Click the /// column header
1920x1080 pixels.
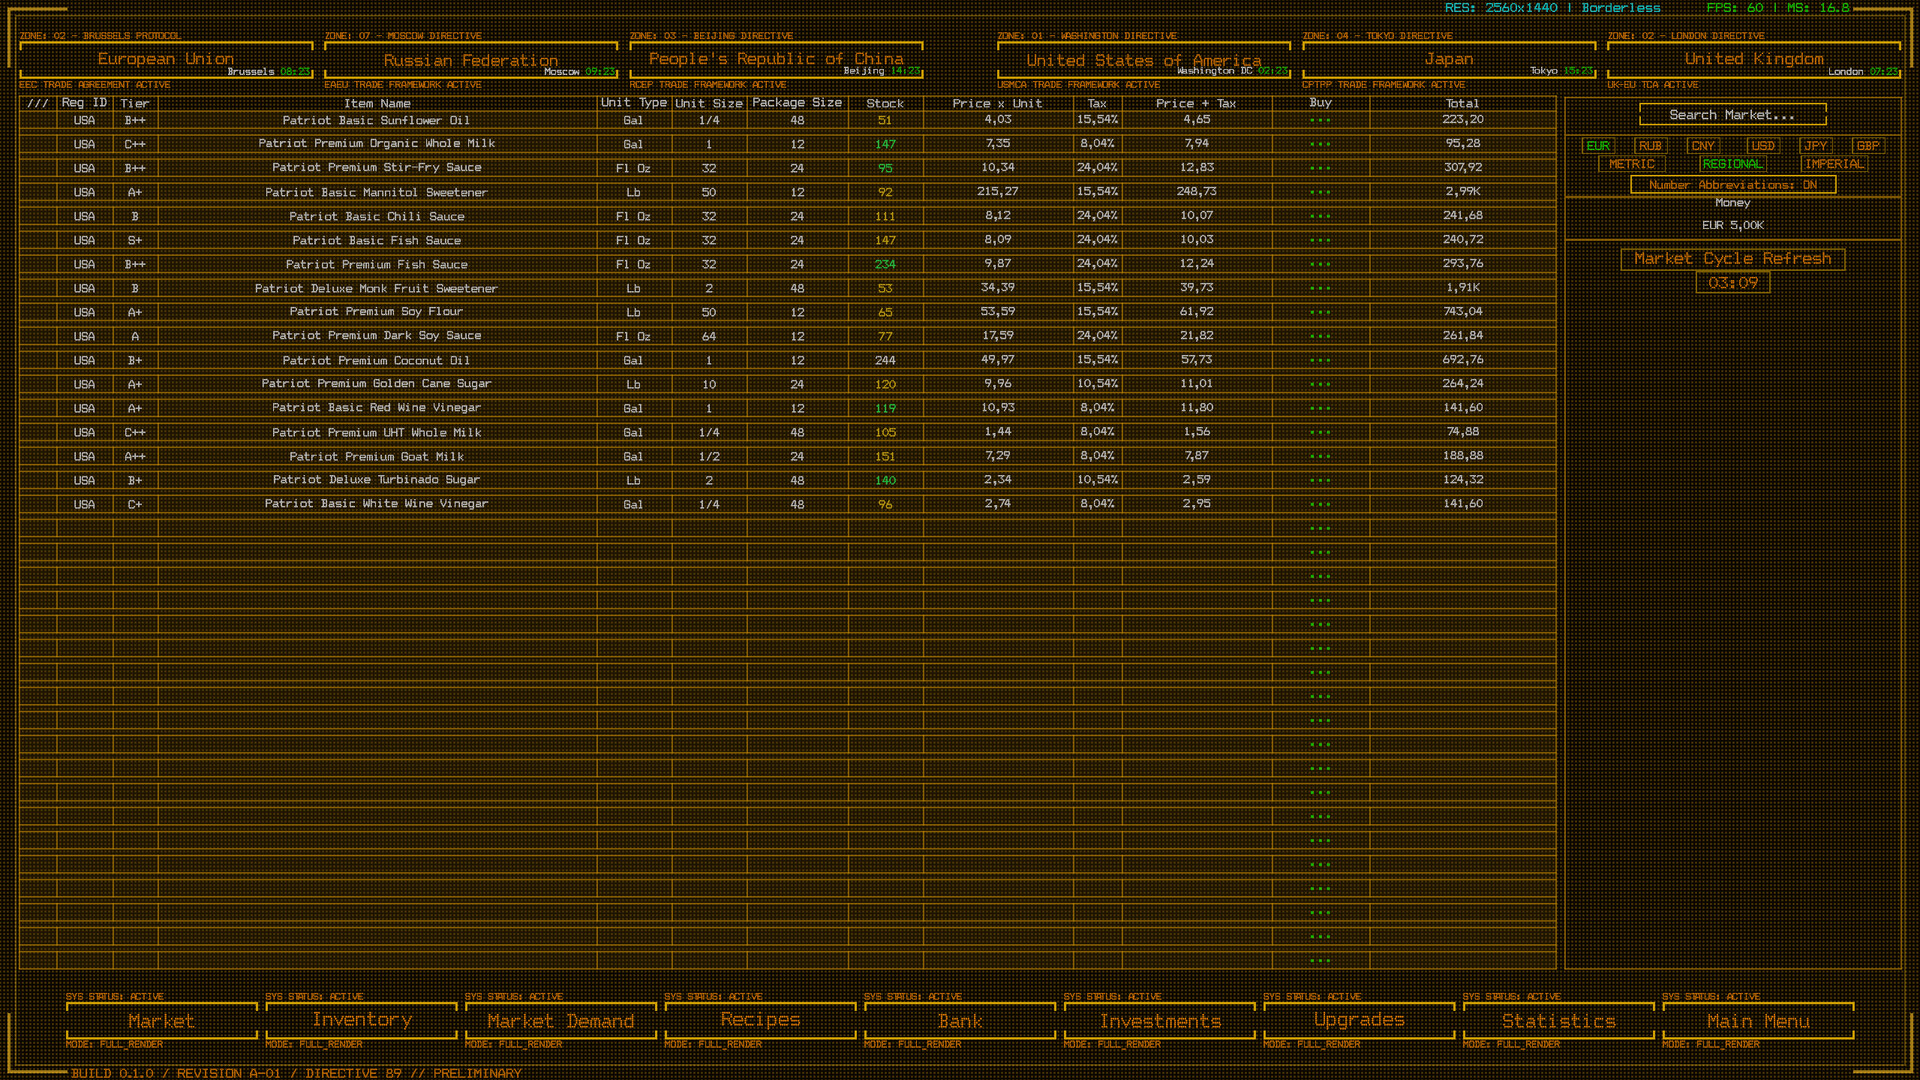point(38,103)
